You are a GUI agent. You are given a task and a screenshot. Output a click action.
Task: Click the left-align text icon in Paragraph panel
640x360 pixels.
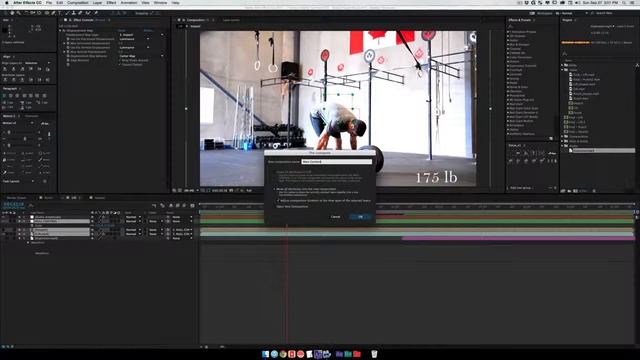(x=4, y=95)
